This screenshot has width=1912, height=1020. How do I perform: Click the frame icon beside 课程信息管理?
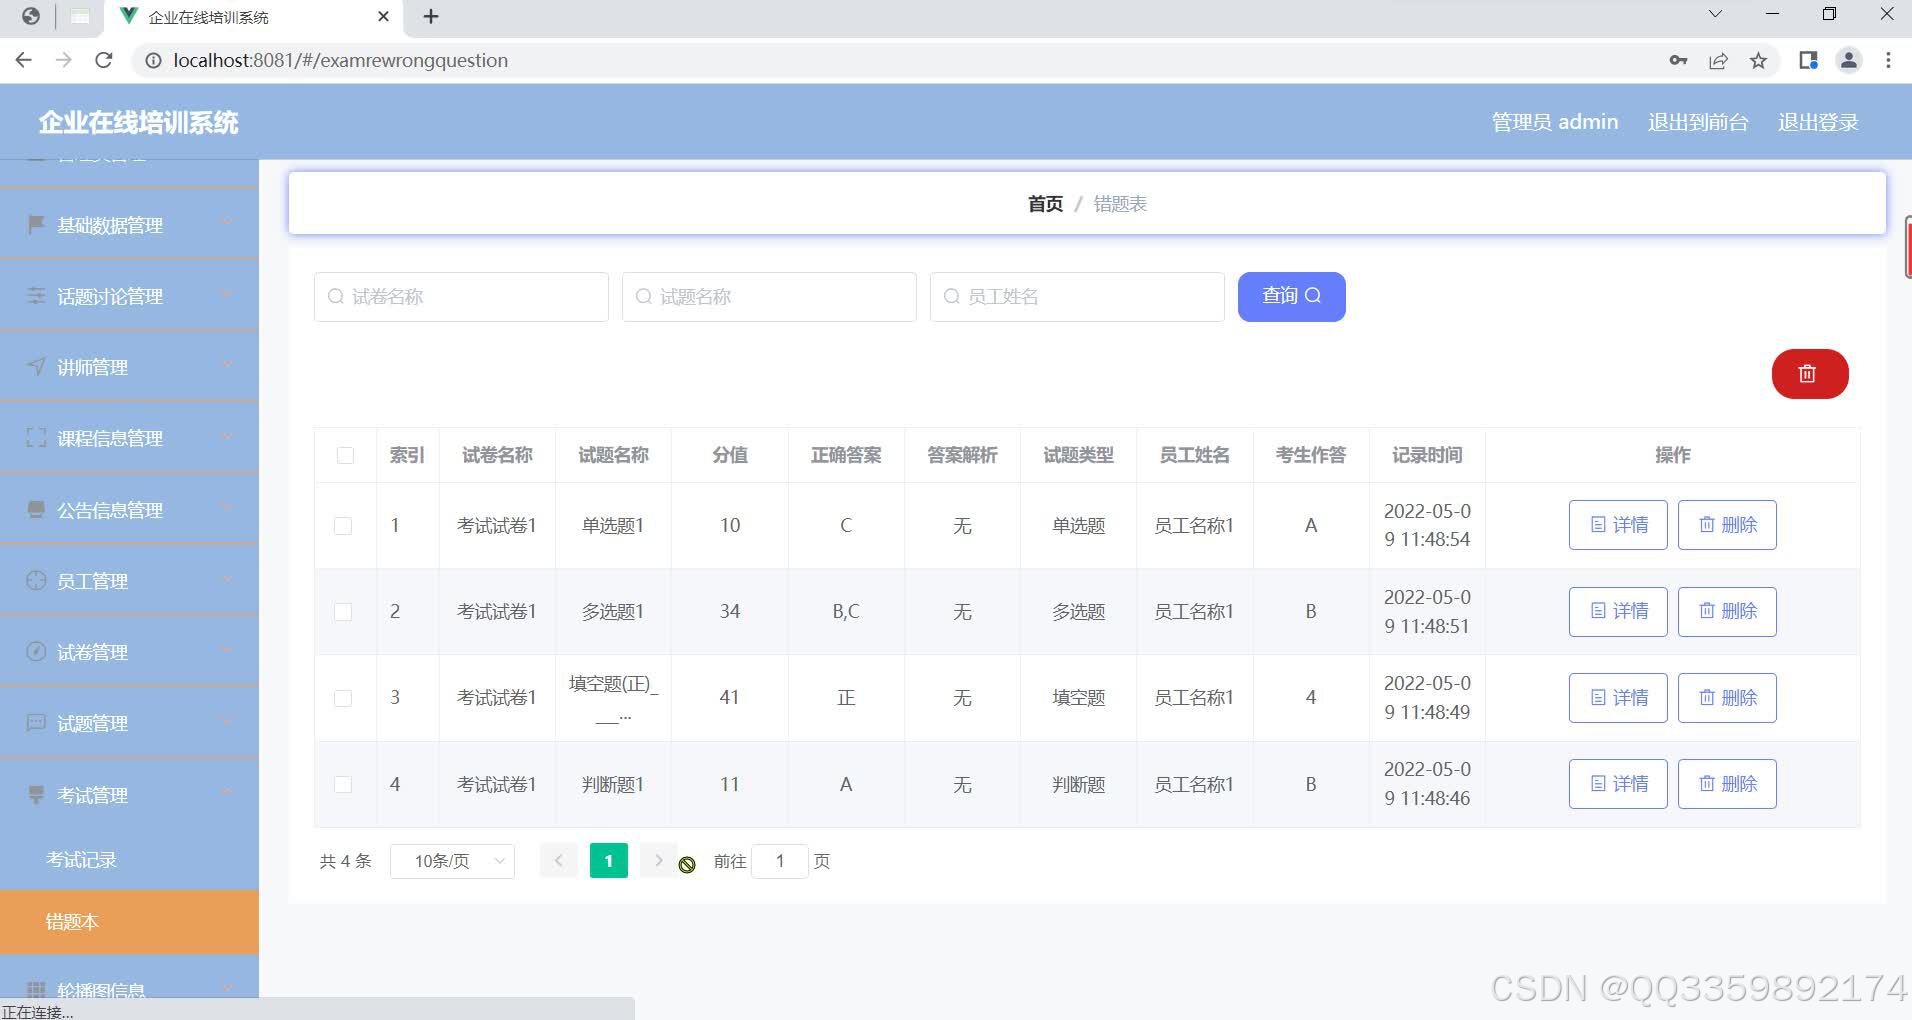36,438
